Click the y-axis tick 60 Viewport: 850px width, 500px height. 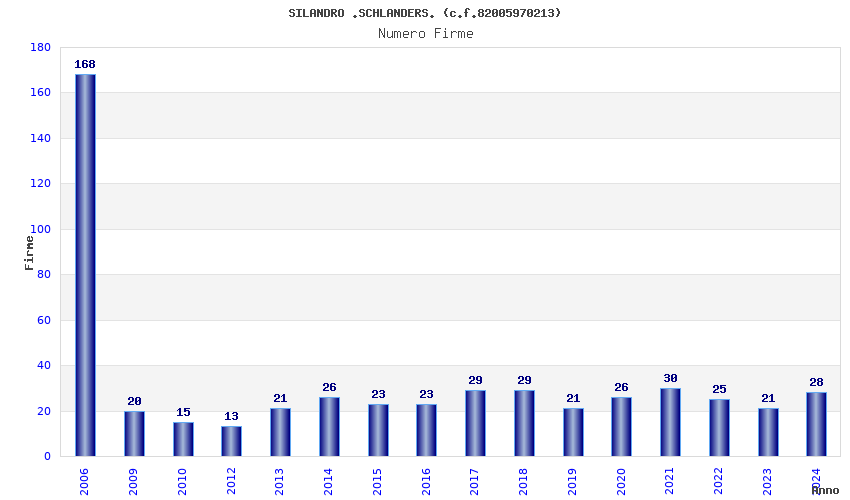tap(44, 320)
